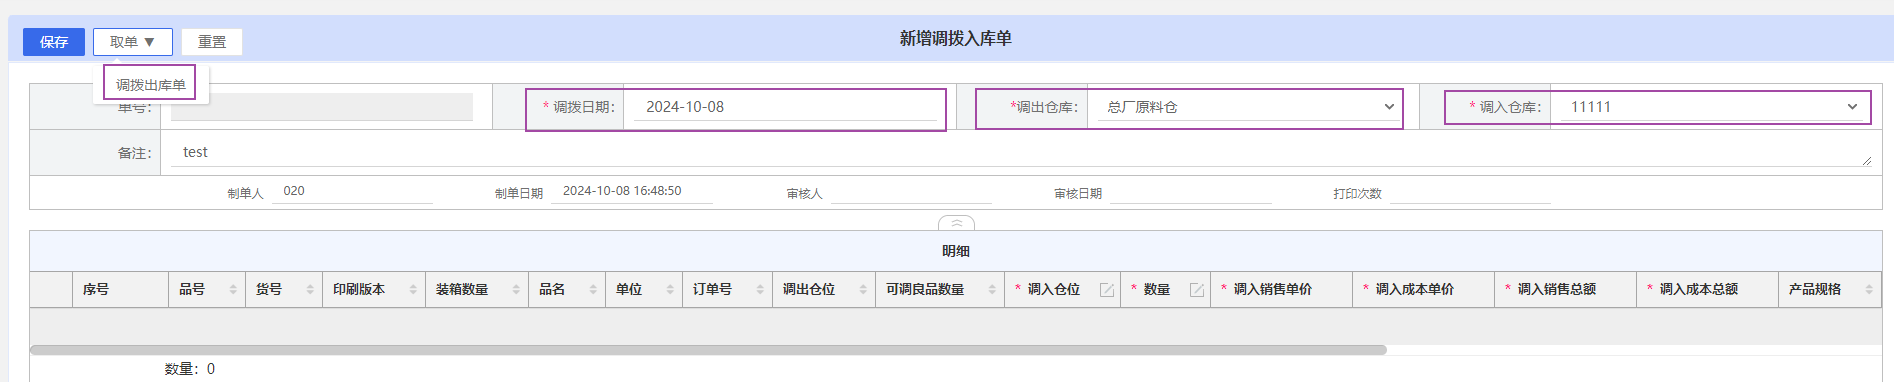
Task: Click the 调入成本单价 column header
Action: click(x=1423, y=290)
